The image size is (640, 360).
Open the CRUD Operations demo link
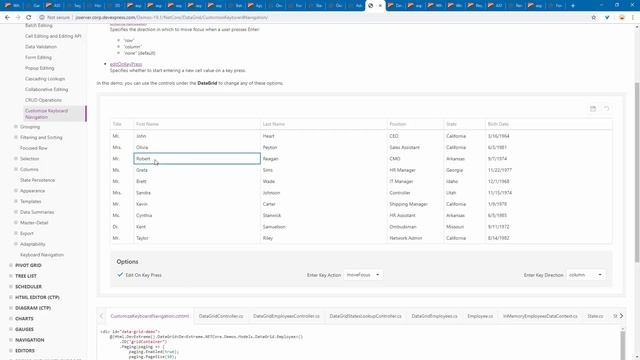tap(43, 100)
